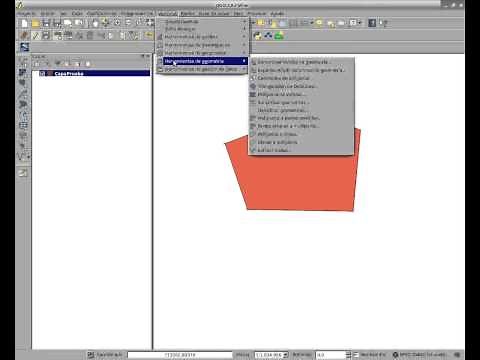Screen dimensions: 480x360
Task: Click the blue nodes plugin icon
Action: (x=268, y=36)
